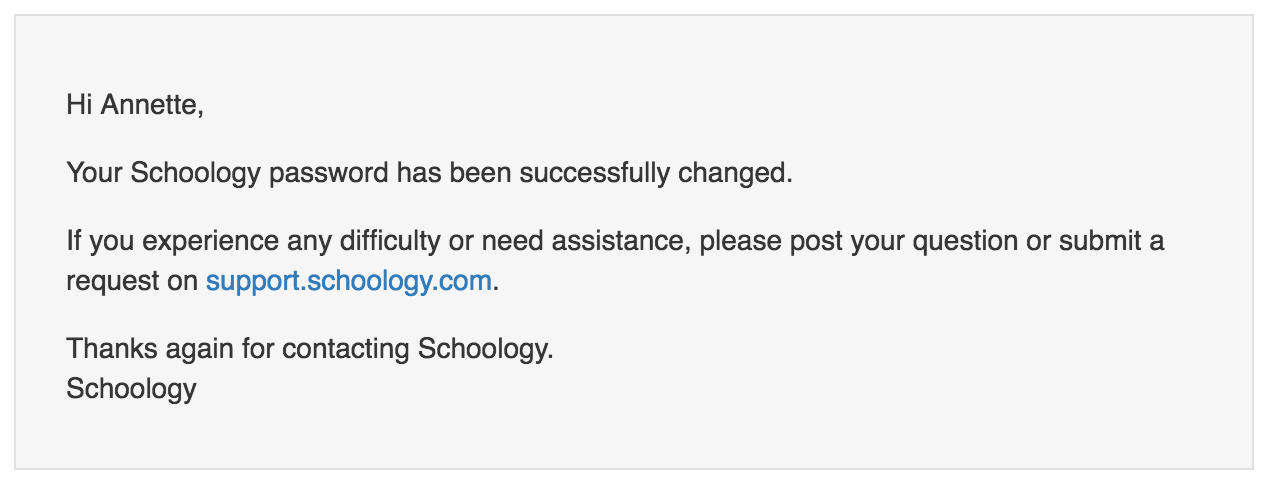
Task: Click the word 'password' in the message
Action: coord(329,174)
